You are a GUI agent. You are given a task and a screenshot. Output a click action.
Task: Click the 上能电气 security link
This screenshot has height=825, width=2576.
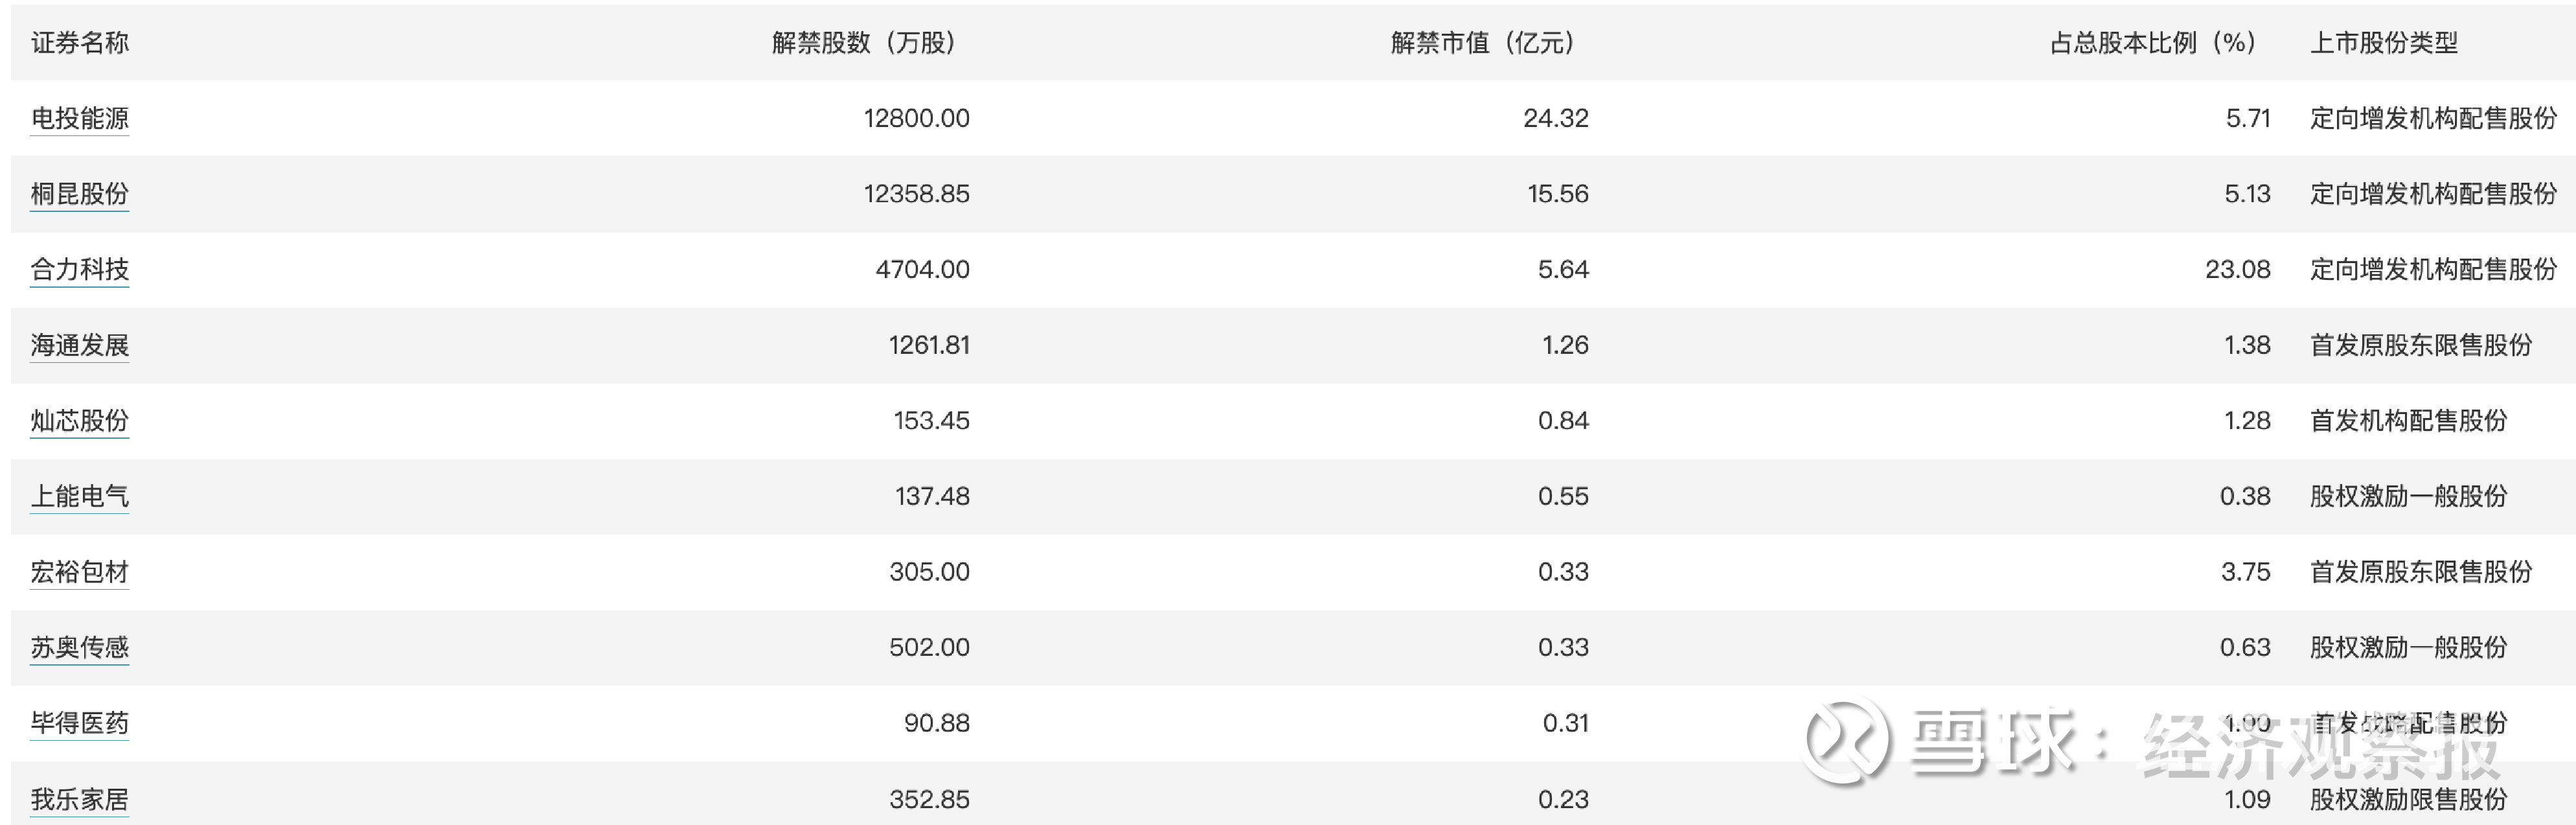click(x=80, y=496)
